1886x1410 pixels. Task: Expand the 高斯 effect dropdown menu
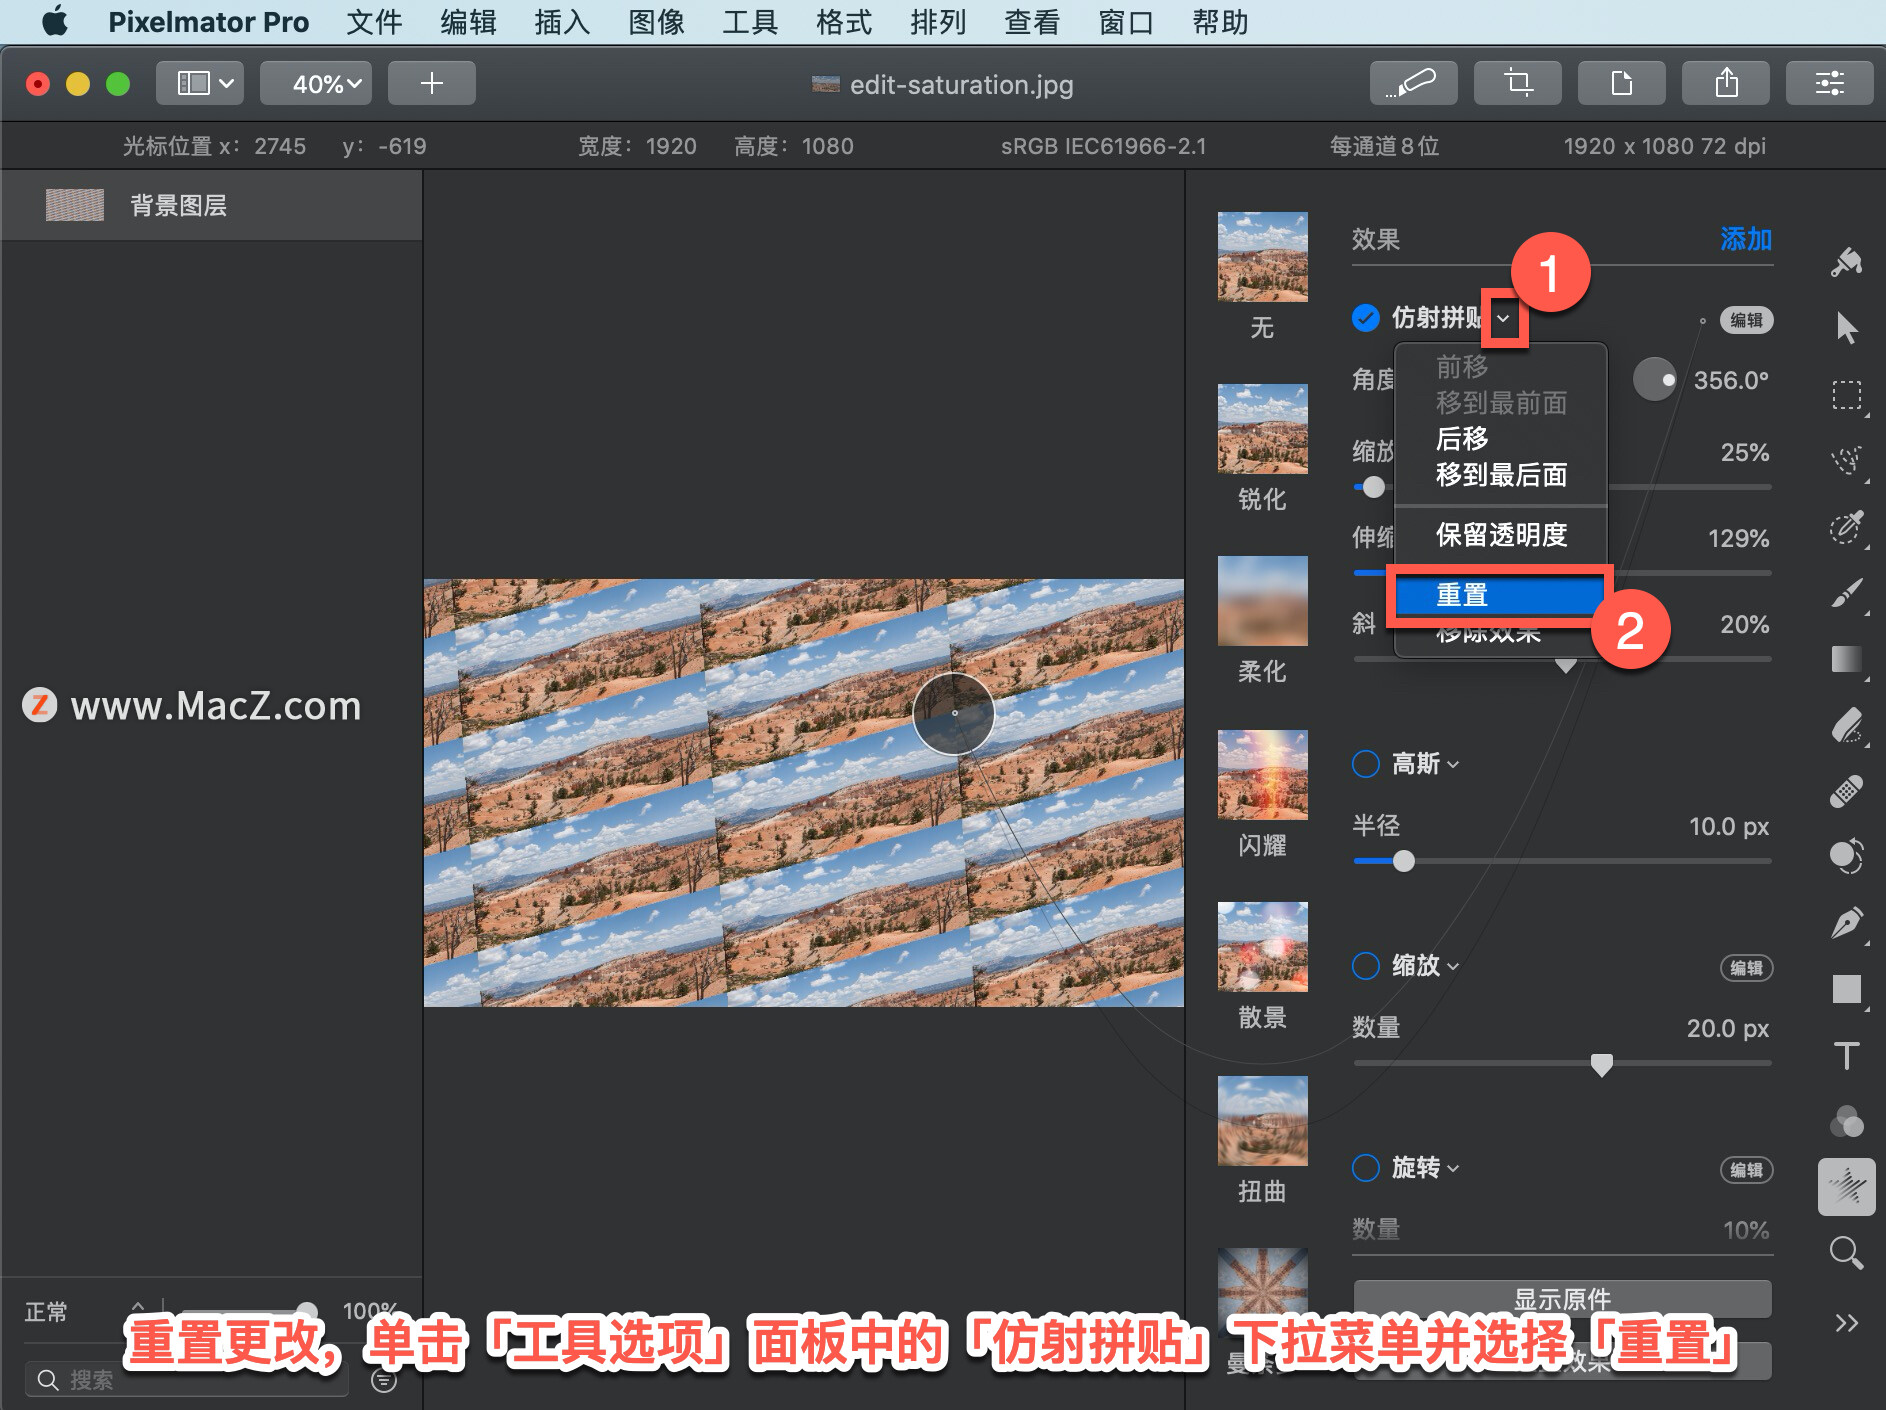point(1453,765)
